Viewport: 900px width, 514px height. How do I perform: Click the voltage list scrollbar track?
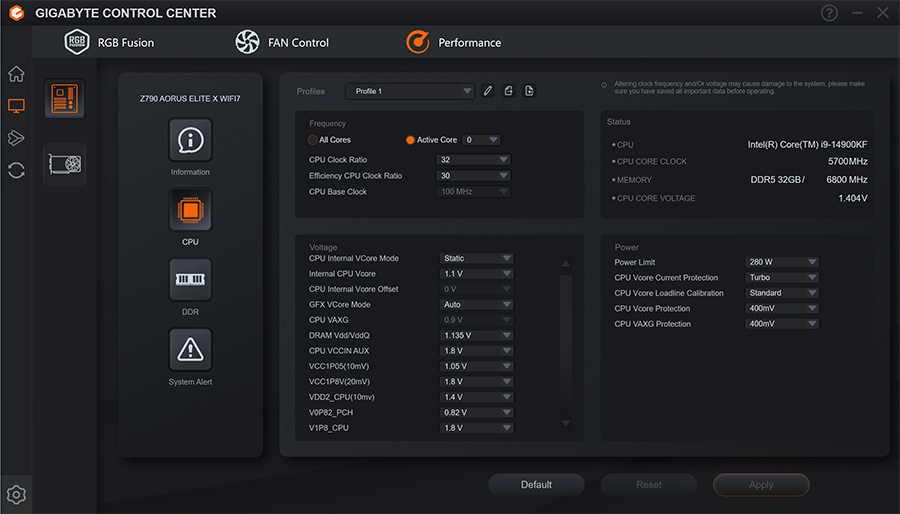point(565,344)
